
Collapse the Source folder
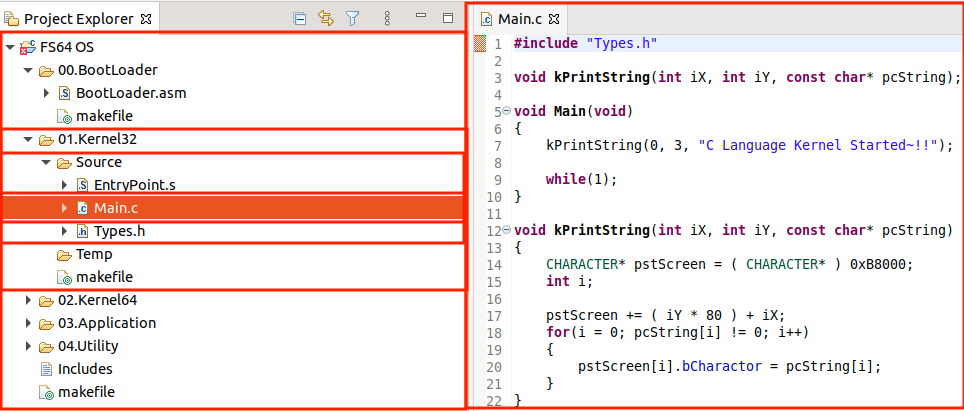[x=45, y=163]
